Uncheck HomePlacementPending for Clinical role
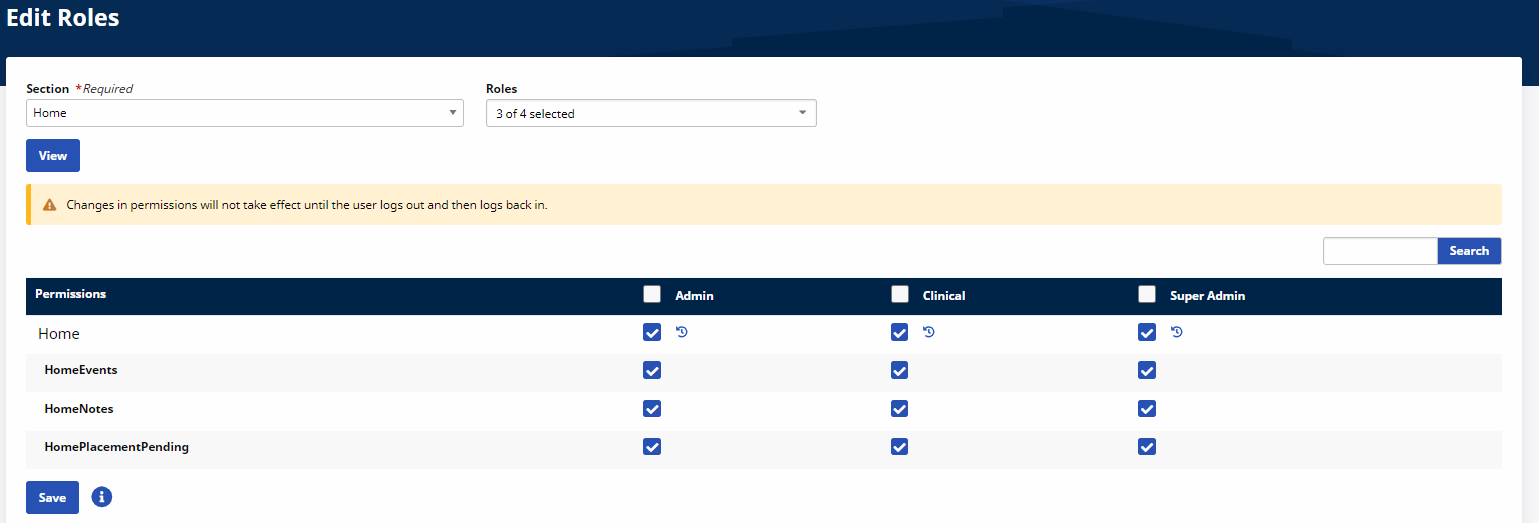 click(x=900, y=447)
